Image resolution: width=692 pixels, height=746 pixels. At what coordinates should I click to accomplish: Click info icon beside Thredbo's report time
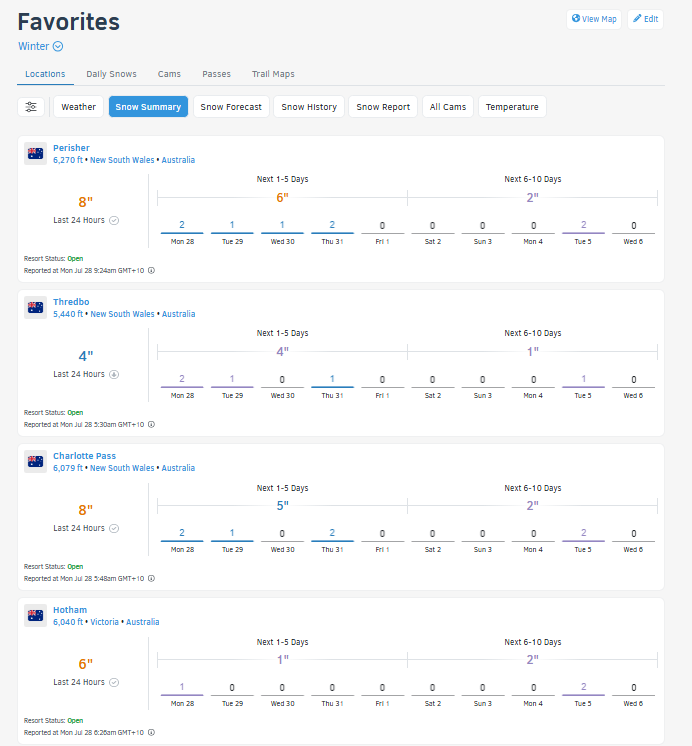151,424
